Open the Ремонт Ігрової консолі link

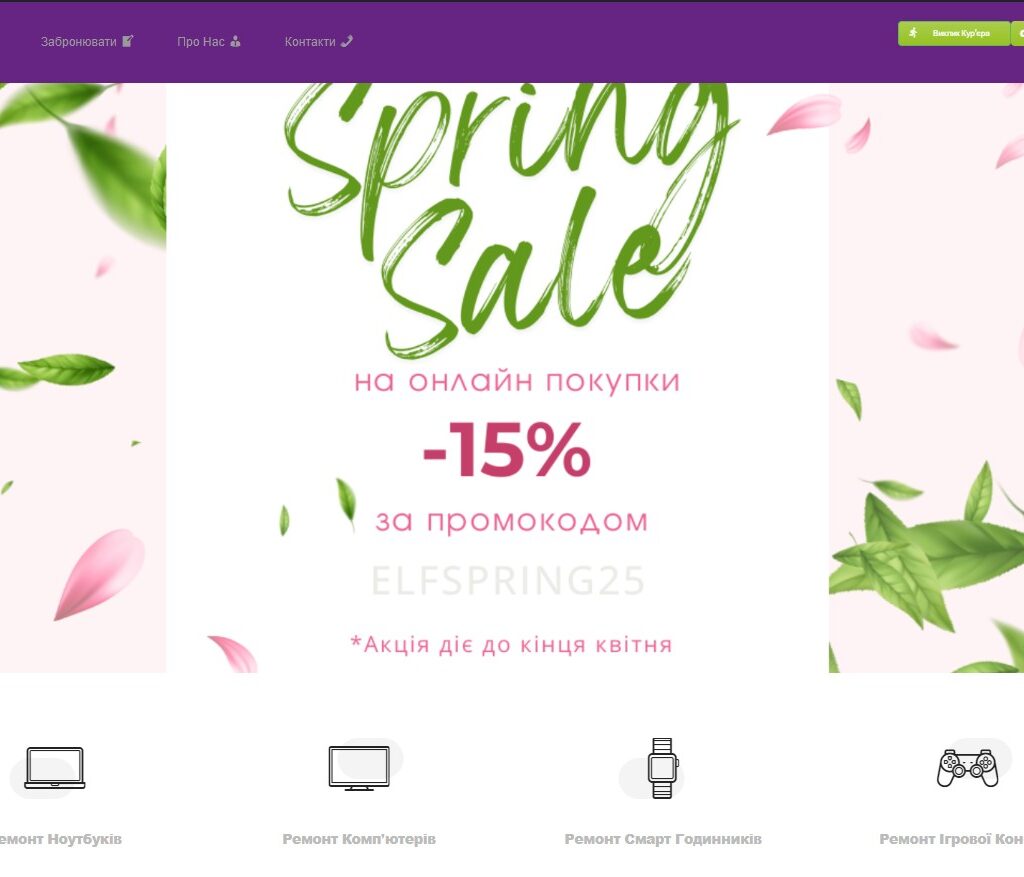pos(952,838)
